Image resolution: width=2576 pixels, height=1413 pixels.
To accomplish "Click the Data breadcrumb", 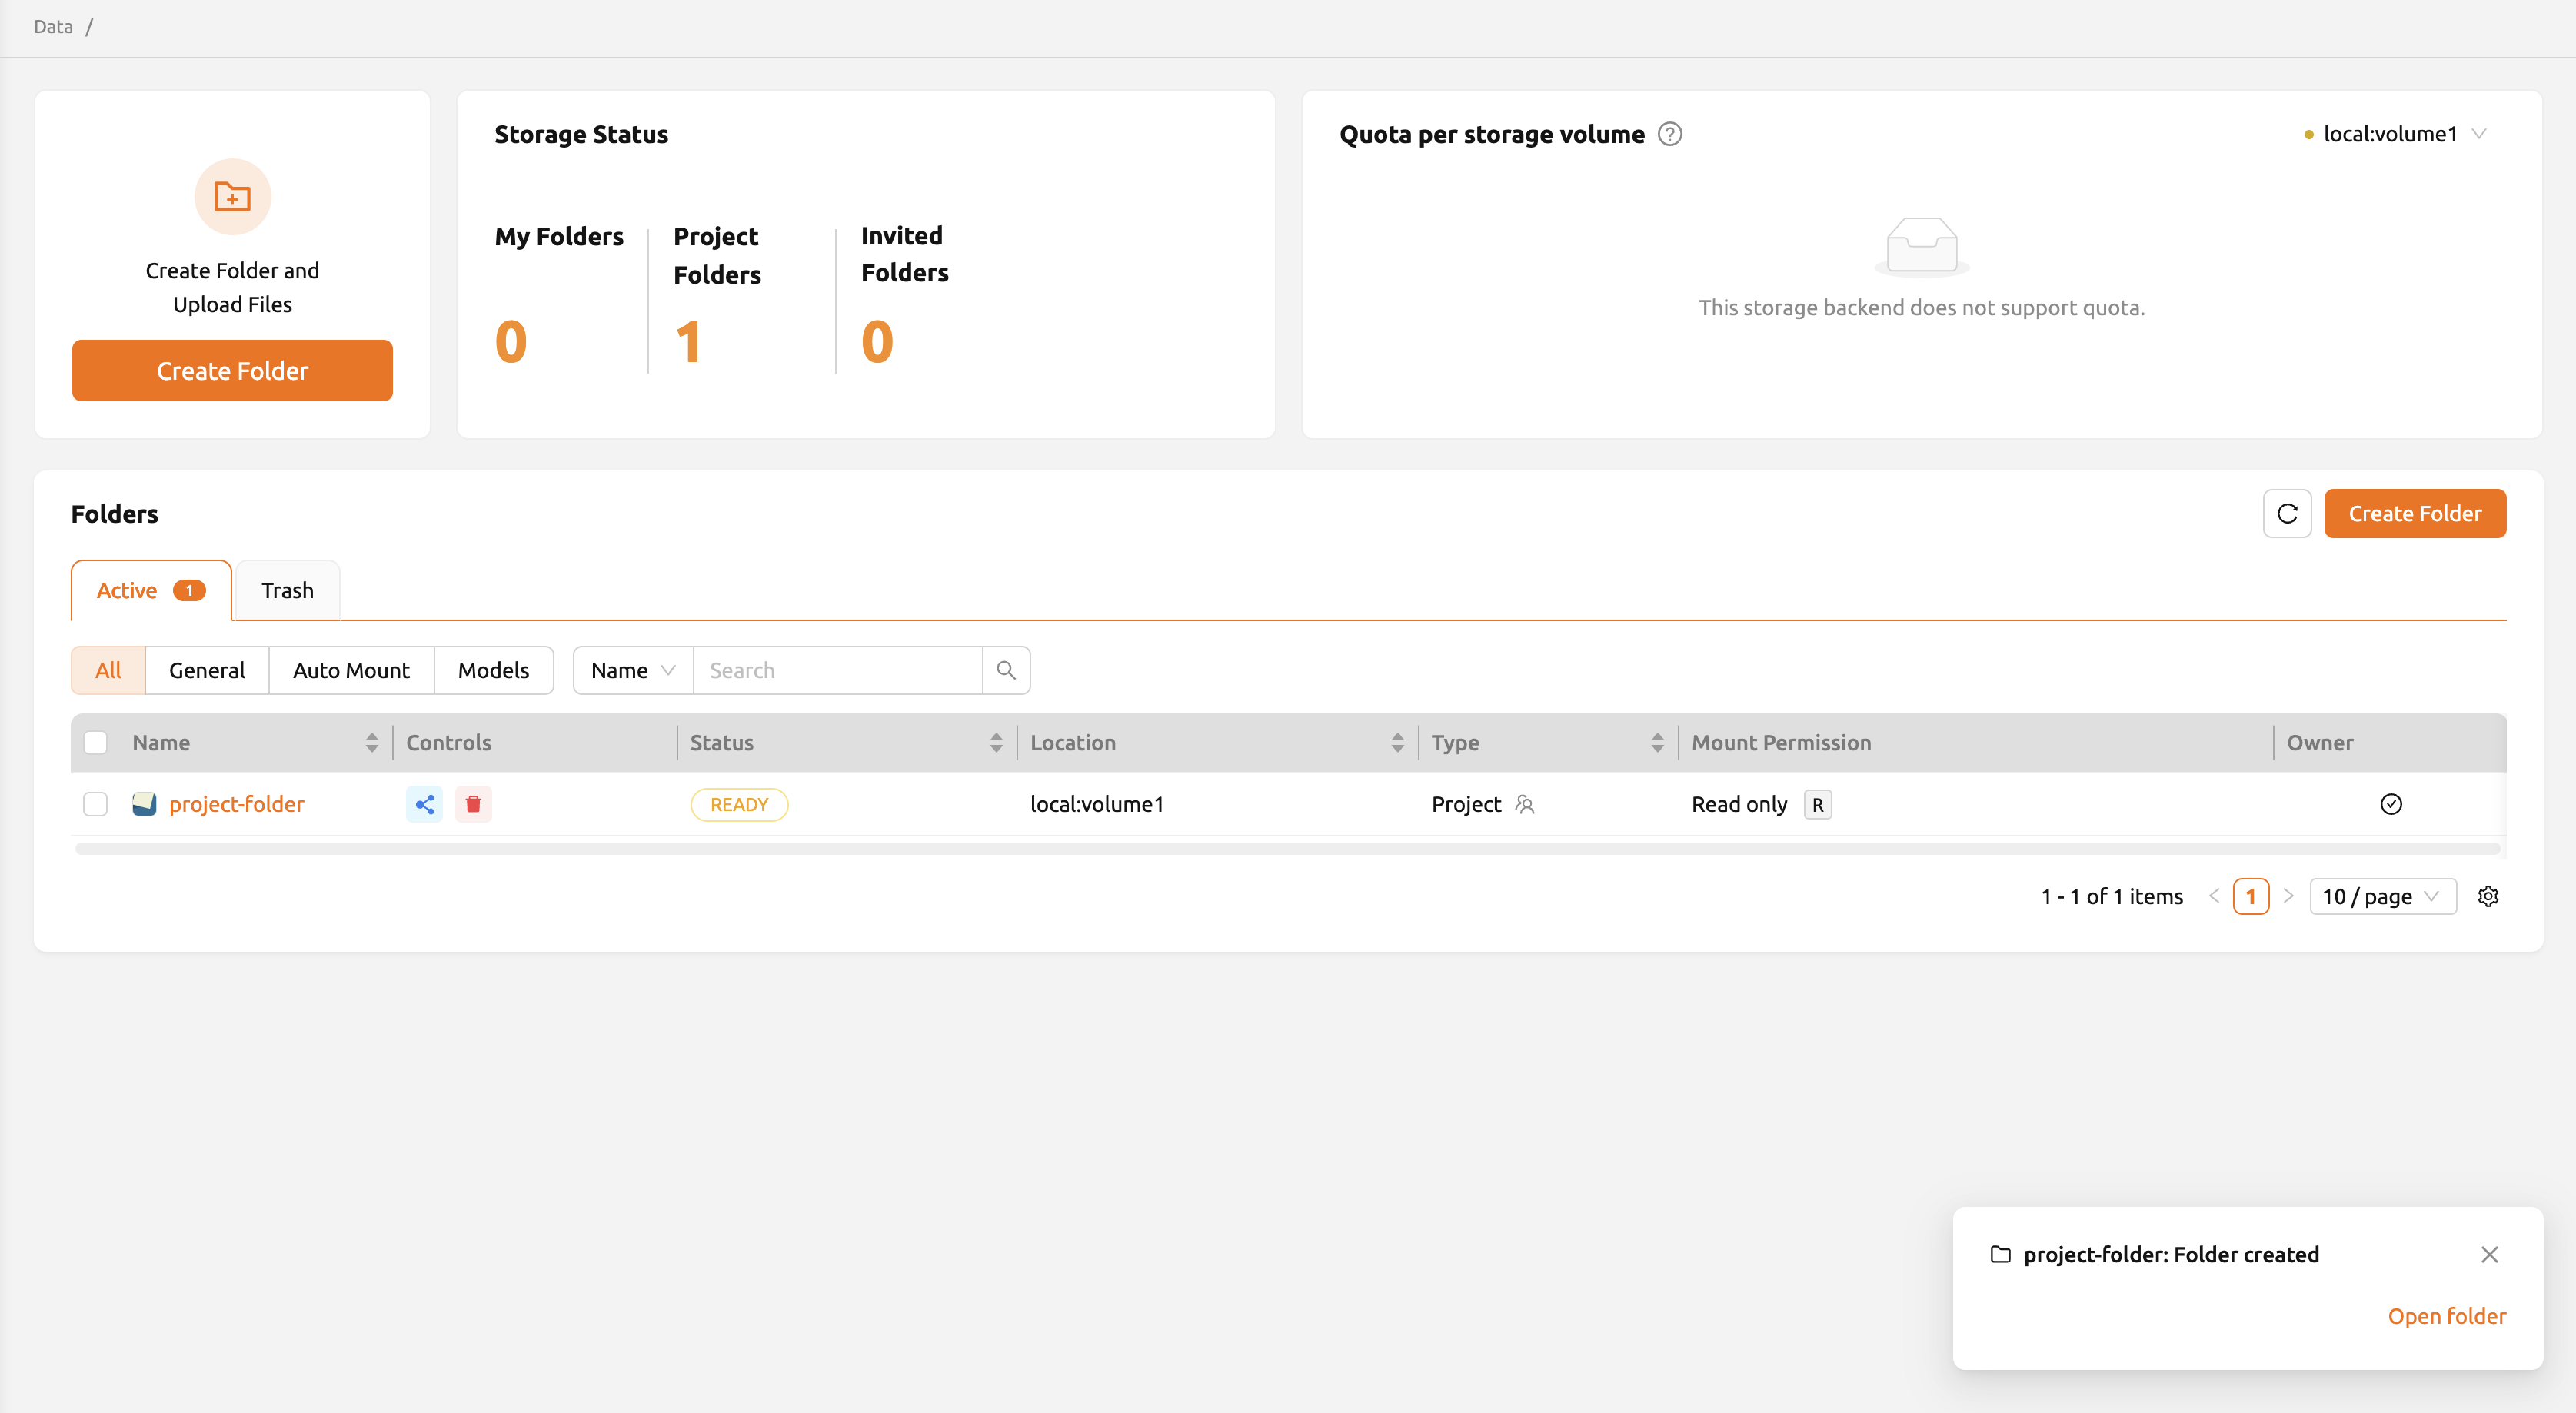I will click(53, 27).
